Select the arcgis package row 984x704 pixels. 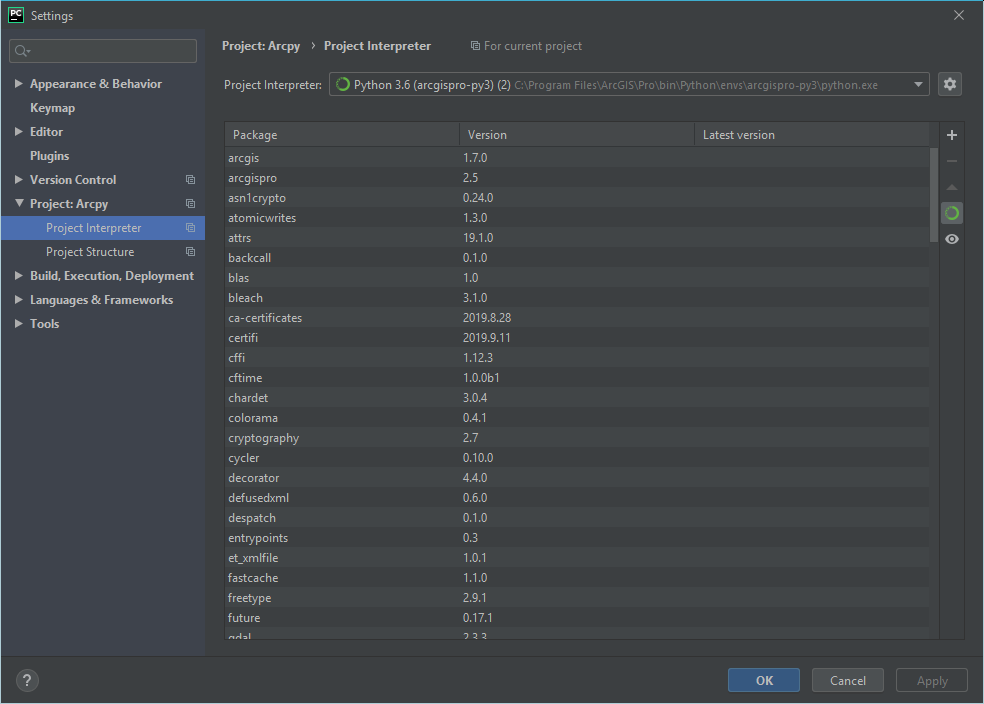[x=577, y=157]
